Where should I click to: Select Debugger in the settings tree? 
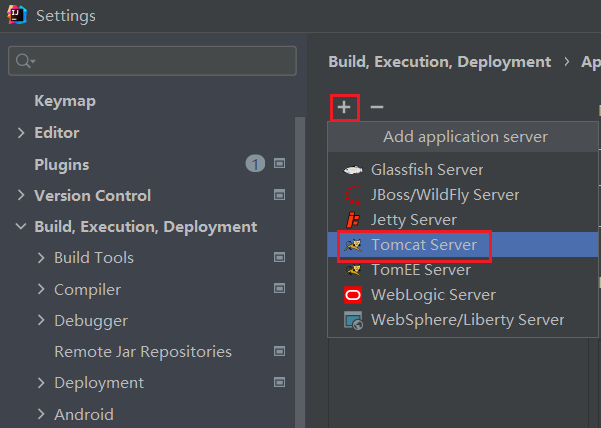pos(91,321)
